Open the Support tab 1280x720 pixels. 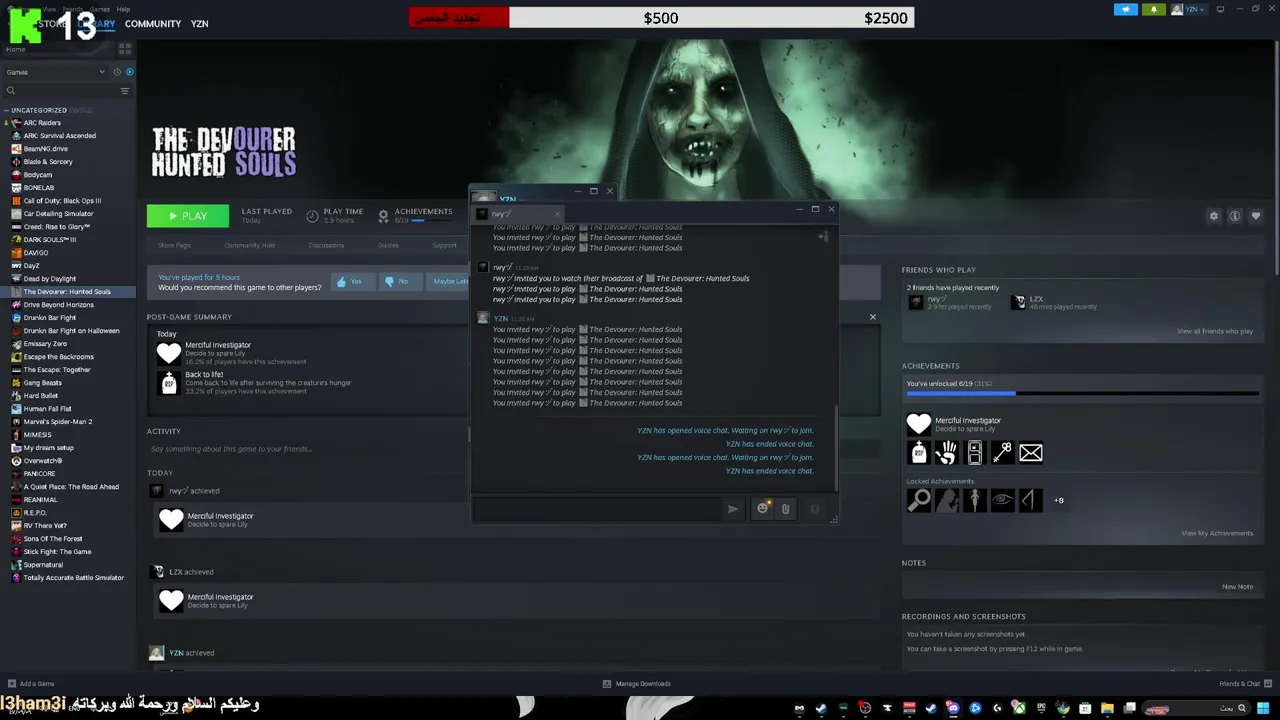click(x=444, y=246)
